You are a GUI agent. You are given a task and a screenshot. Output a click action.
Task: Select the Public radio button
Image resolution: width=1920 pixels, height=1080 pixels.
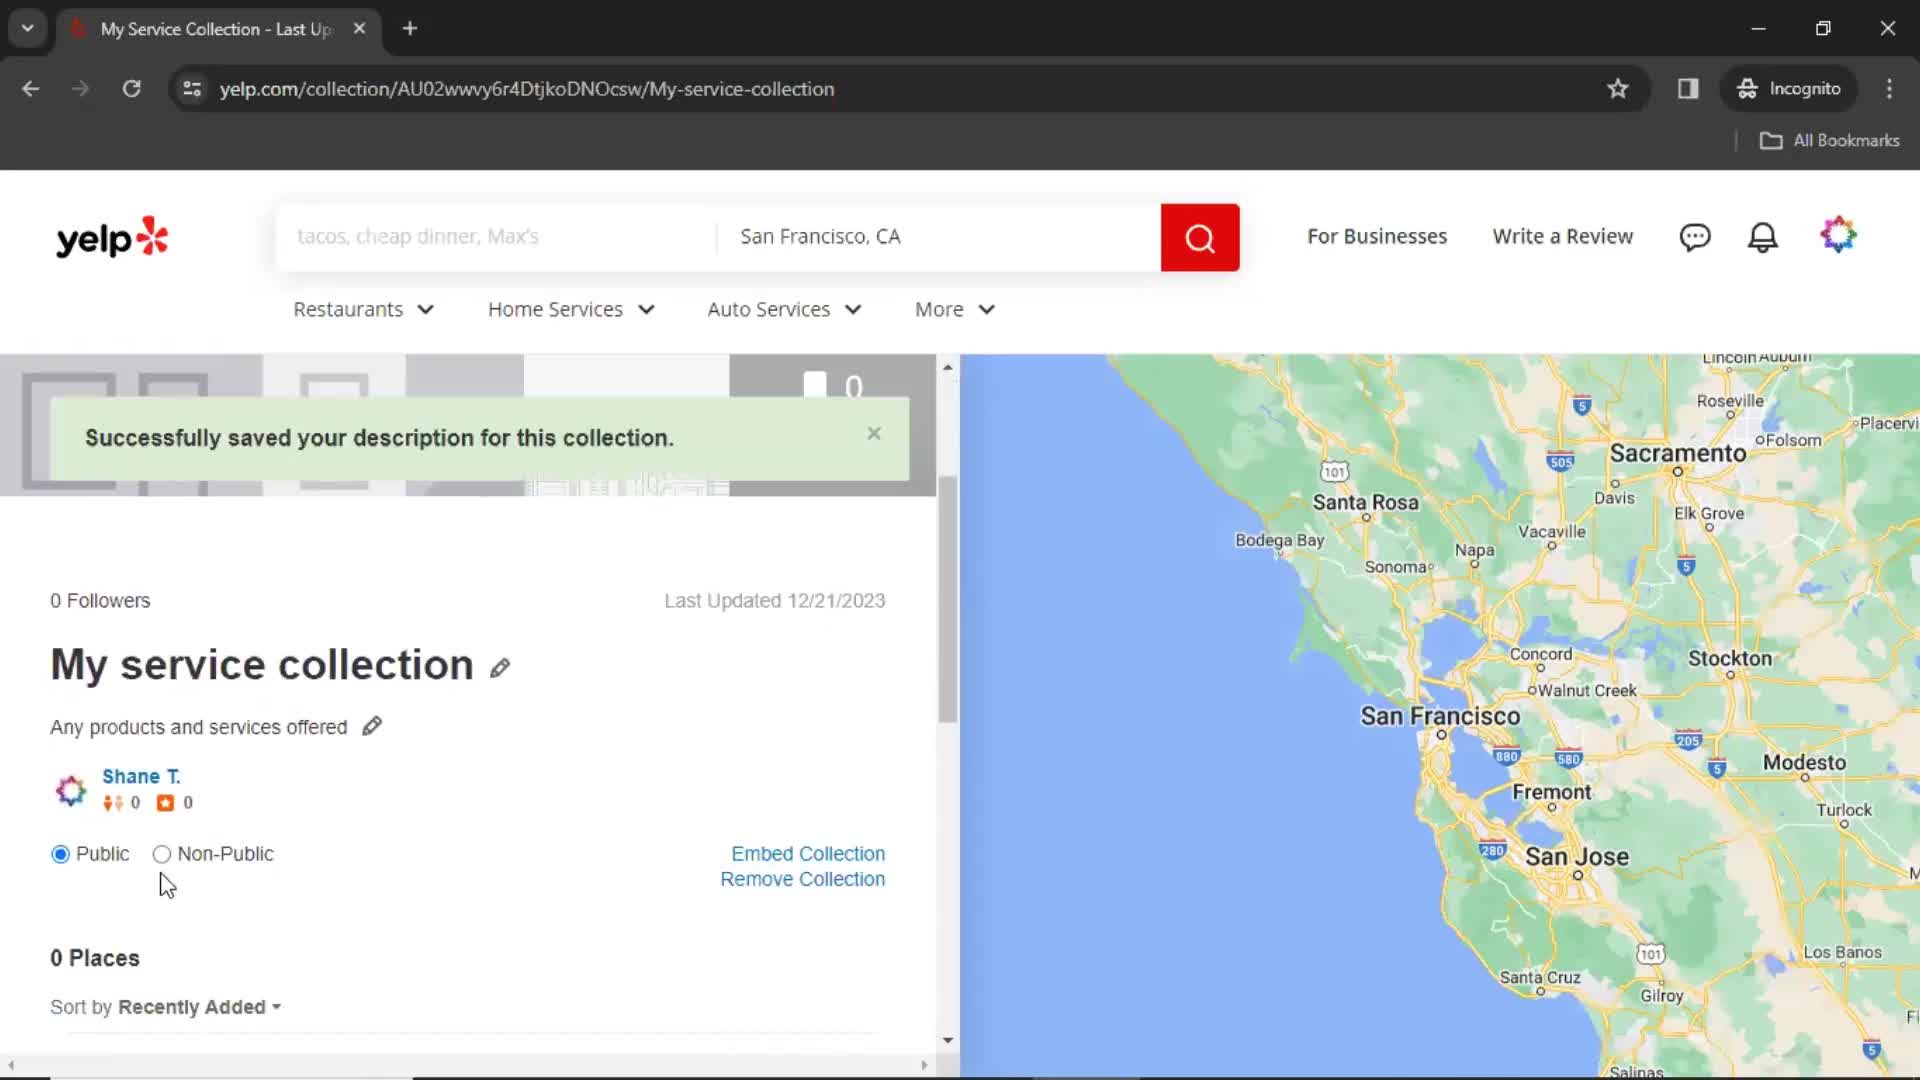[x=60, y=854]
